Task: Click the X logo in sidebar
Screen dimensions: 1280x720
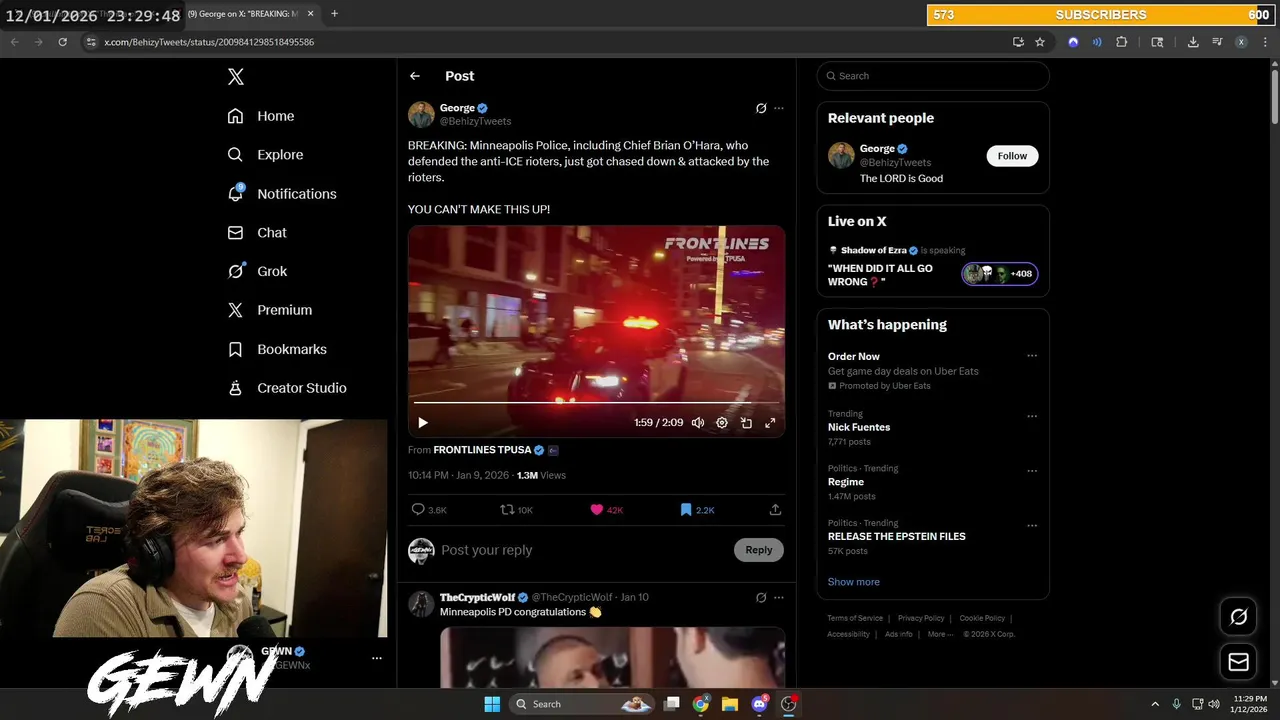Action: coord(235,77)
